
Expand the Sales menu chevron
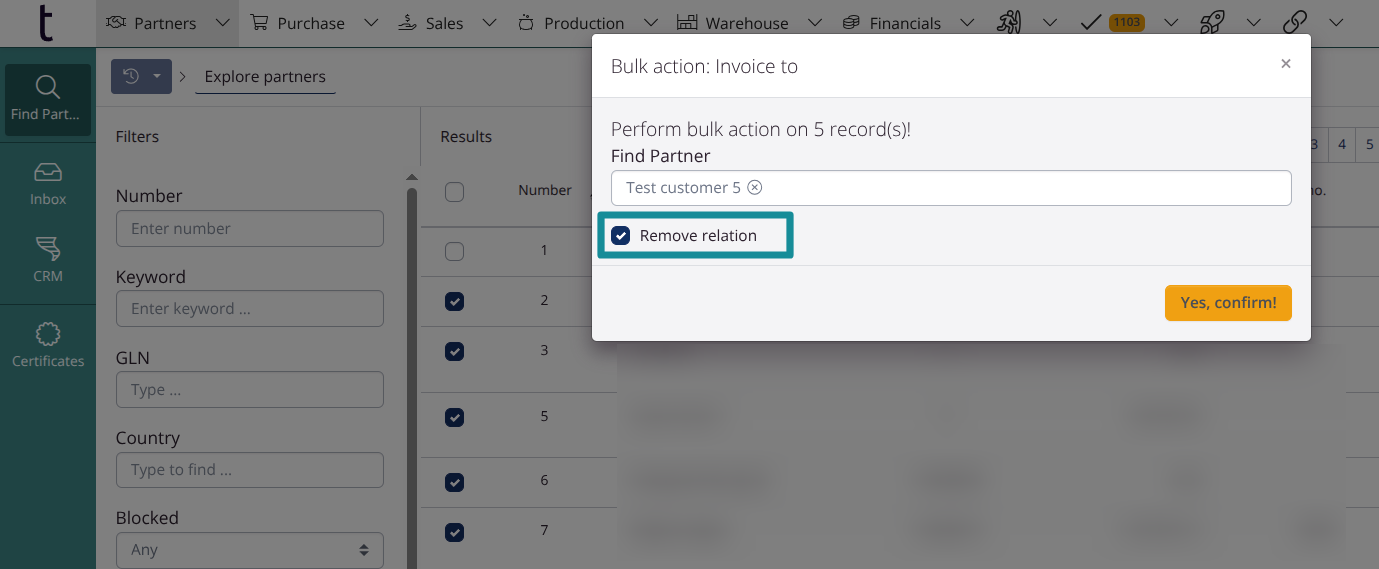tap(489, 23)
